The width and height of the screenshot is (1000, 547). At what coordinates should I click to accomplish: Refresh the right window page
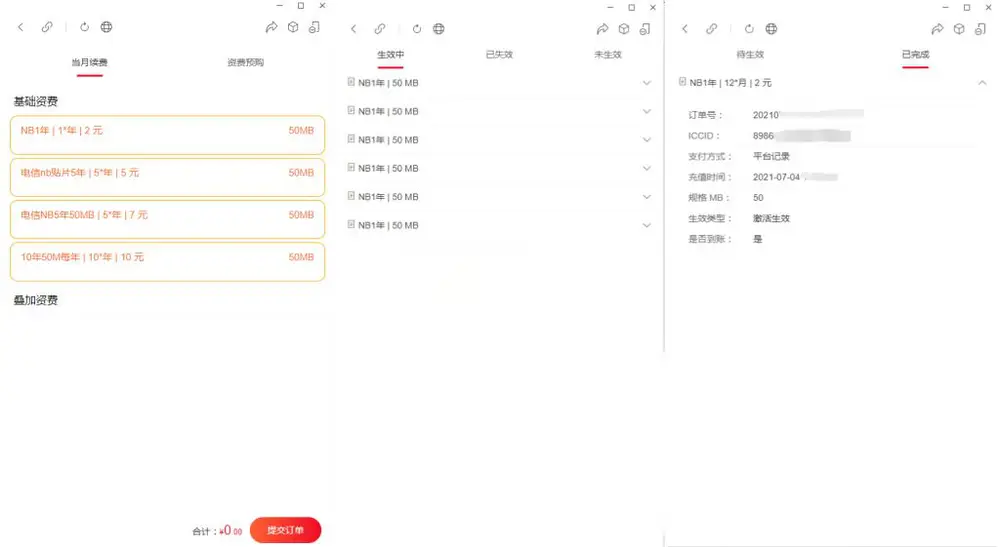[x=749, y=29]
